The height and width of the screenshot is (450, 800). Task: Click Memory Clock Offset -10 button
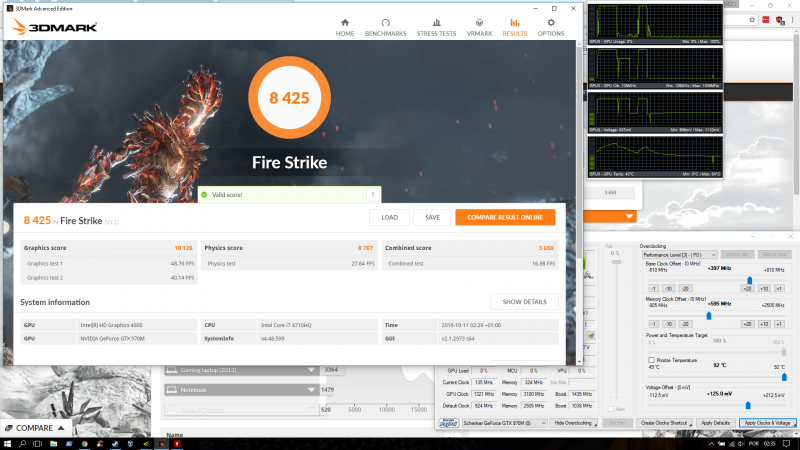[x=669, y=324]
